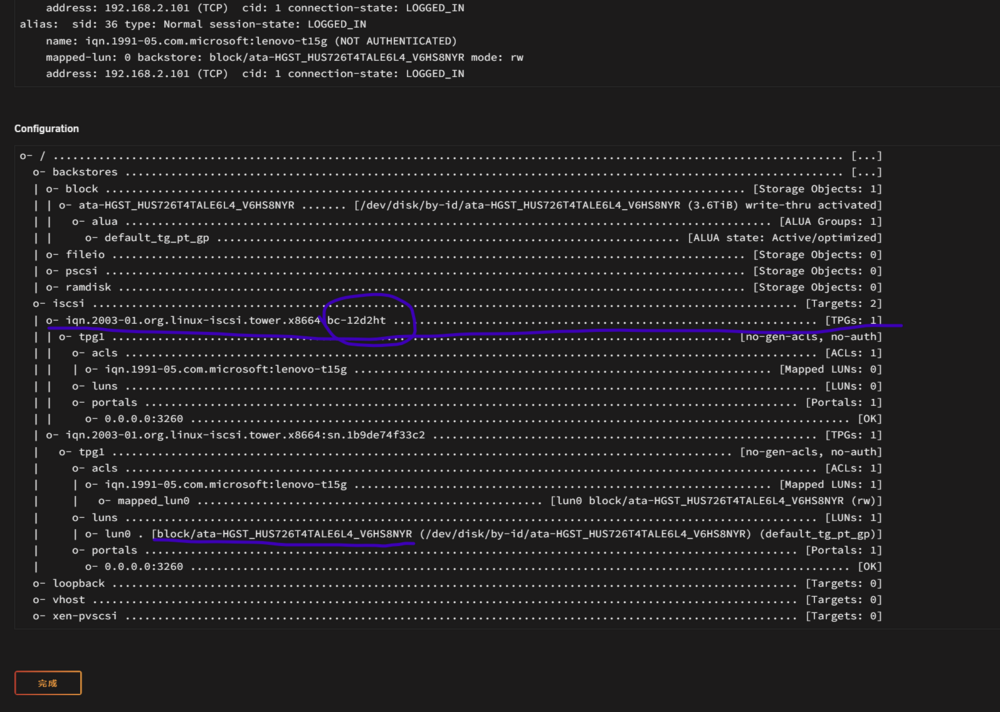The height and width of the screenshot is (712, 1000).
Task: Click the fileio backstore row
Action: point(464,255)
